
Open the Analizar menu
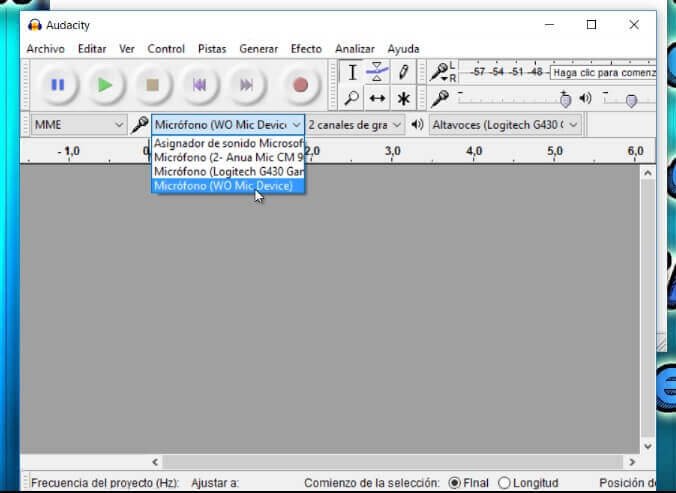[355, 49]
